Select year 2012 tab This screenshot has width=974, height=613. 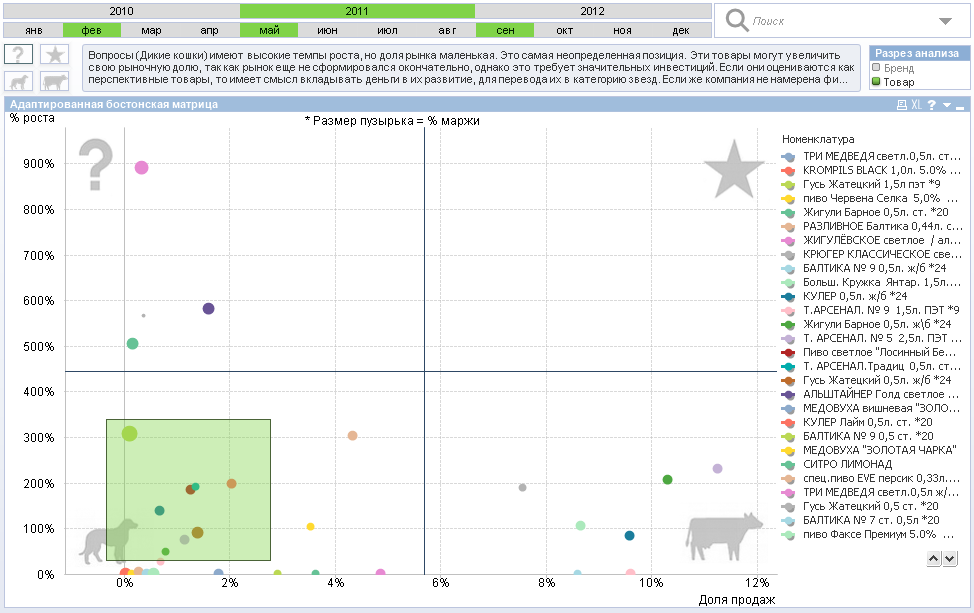coord(592,11)
